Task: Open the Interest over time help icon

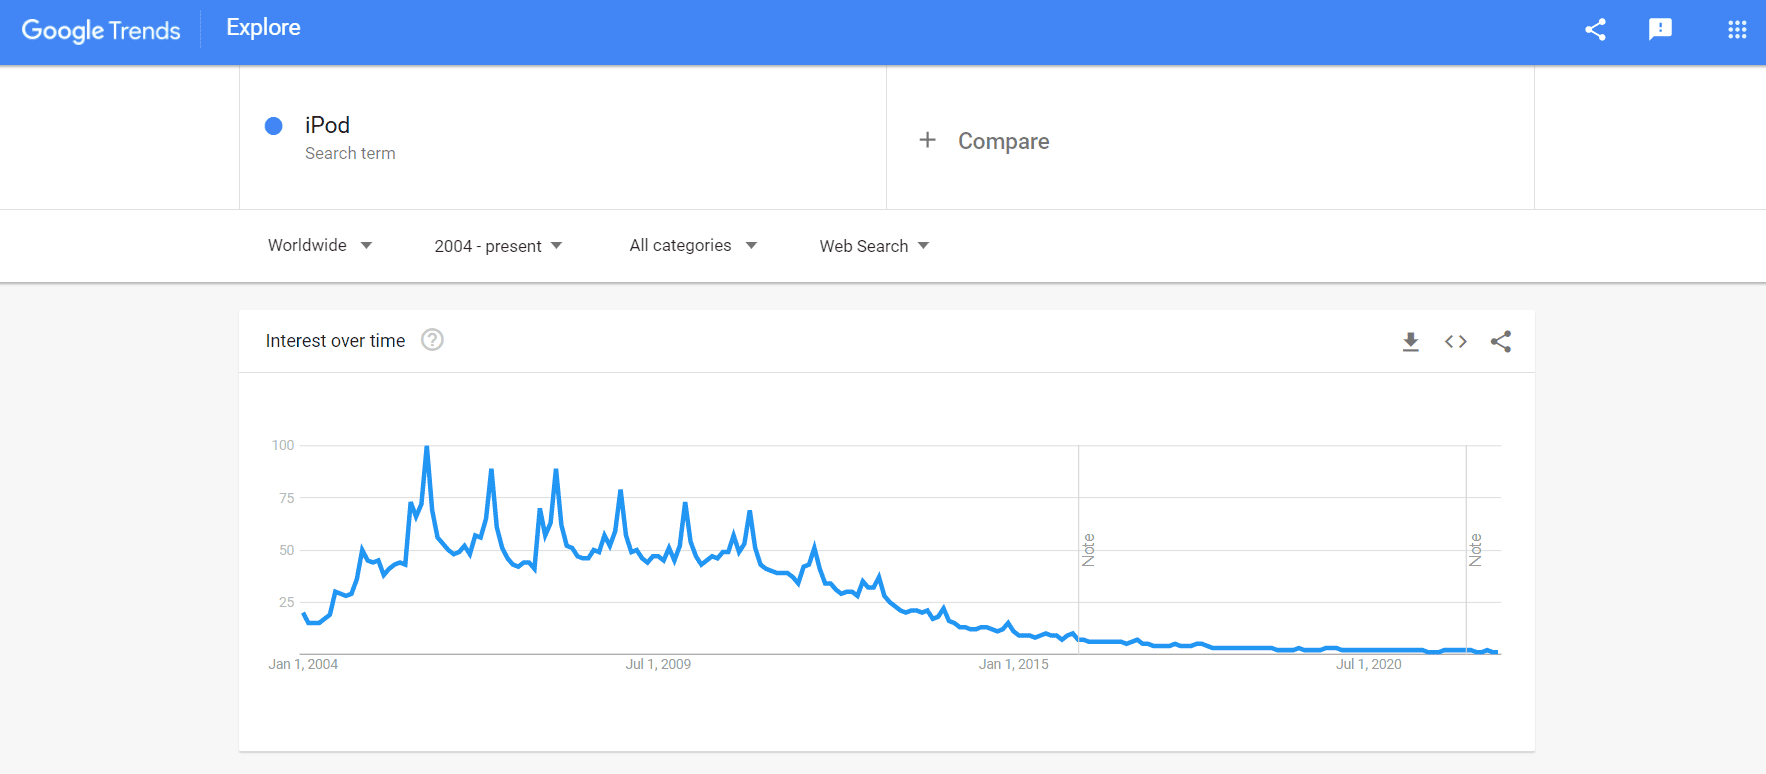Action: pos(432,340)
